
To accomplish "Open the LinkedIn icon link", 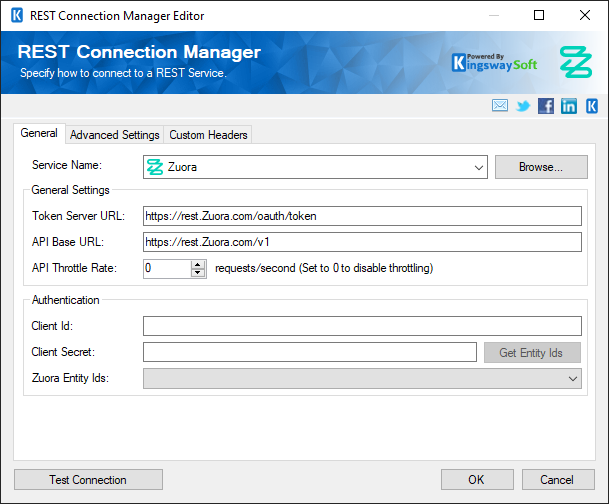I will [x=569, y=106].
